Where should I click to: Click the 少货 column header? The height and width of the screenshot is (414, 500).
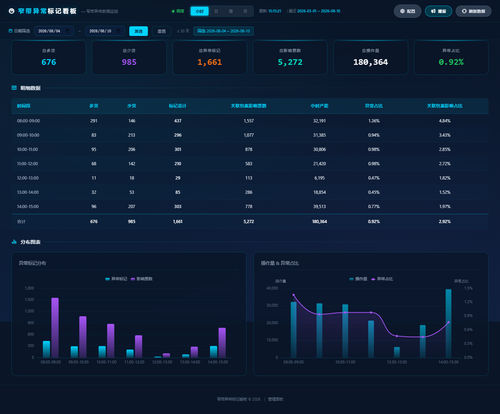click(132, 106)
